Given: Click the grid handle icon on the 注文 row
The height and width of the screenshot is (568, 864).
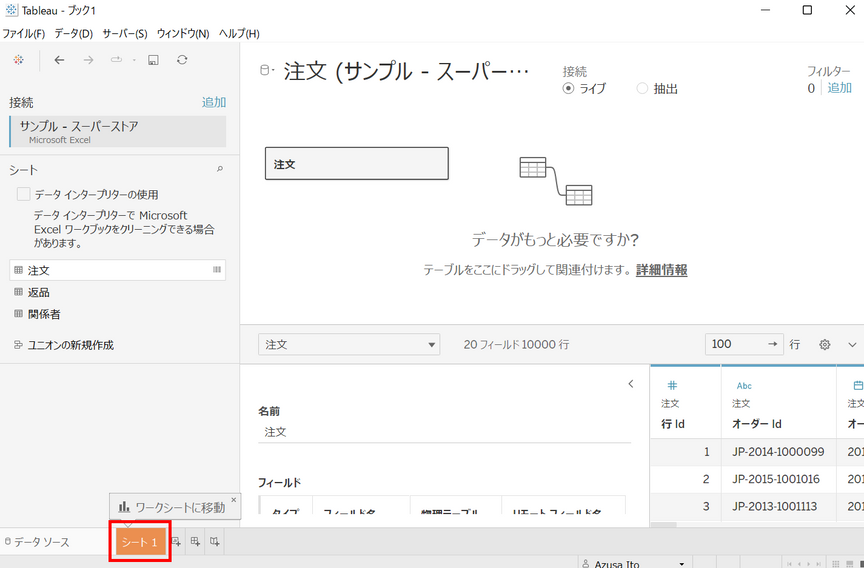Looking at the screenshot, I should pyautogui.click(x=217, y=270).
